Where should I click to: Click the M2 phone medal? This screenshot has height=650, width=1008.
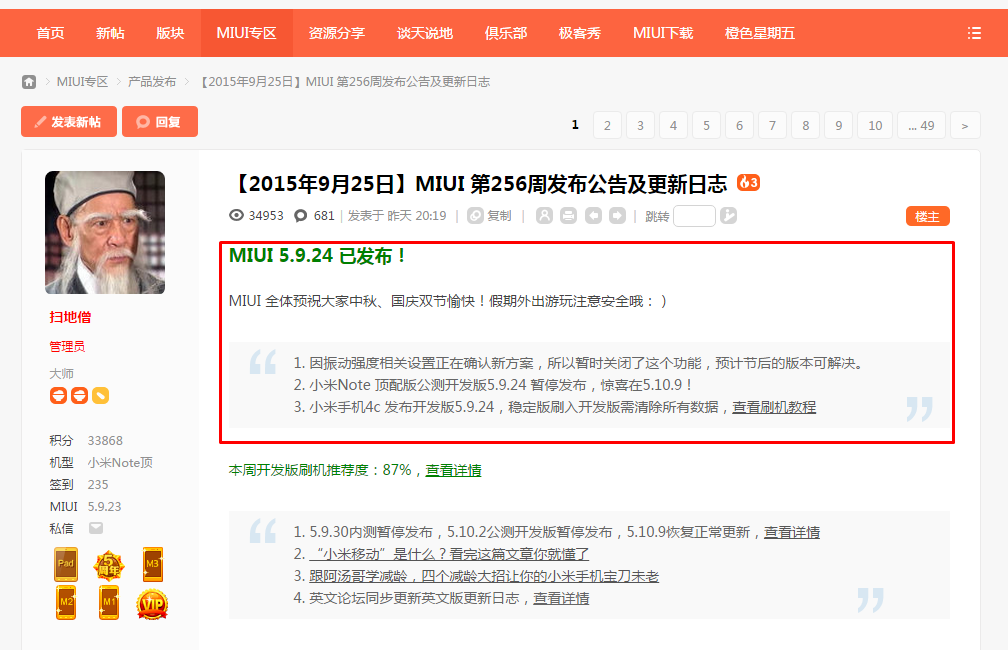click(66, 602)
